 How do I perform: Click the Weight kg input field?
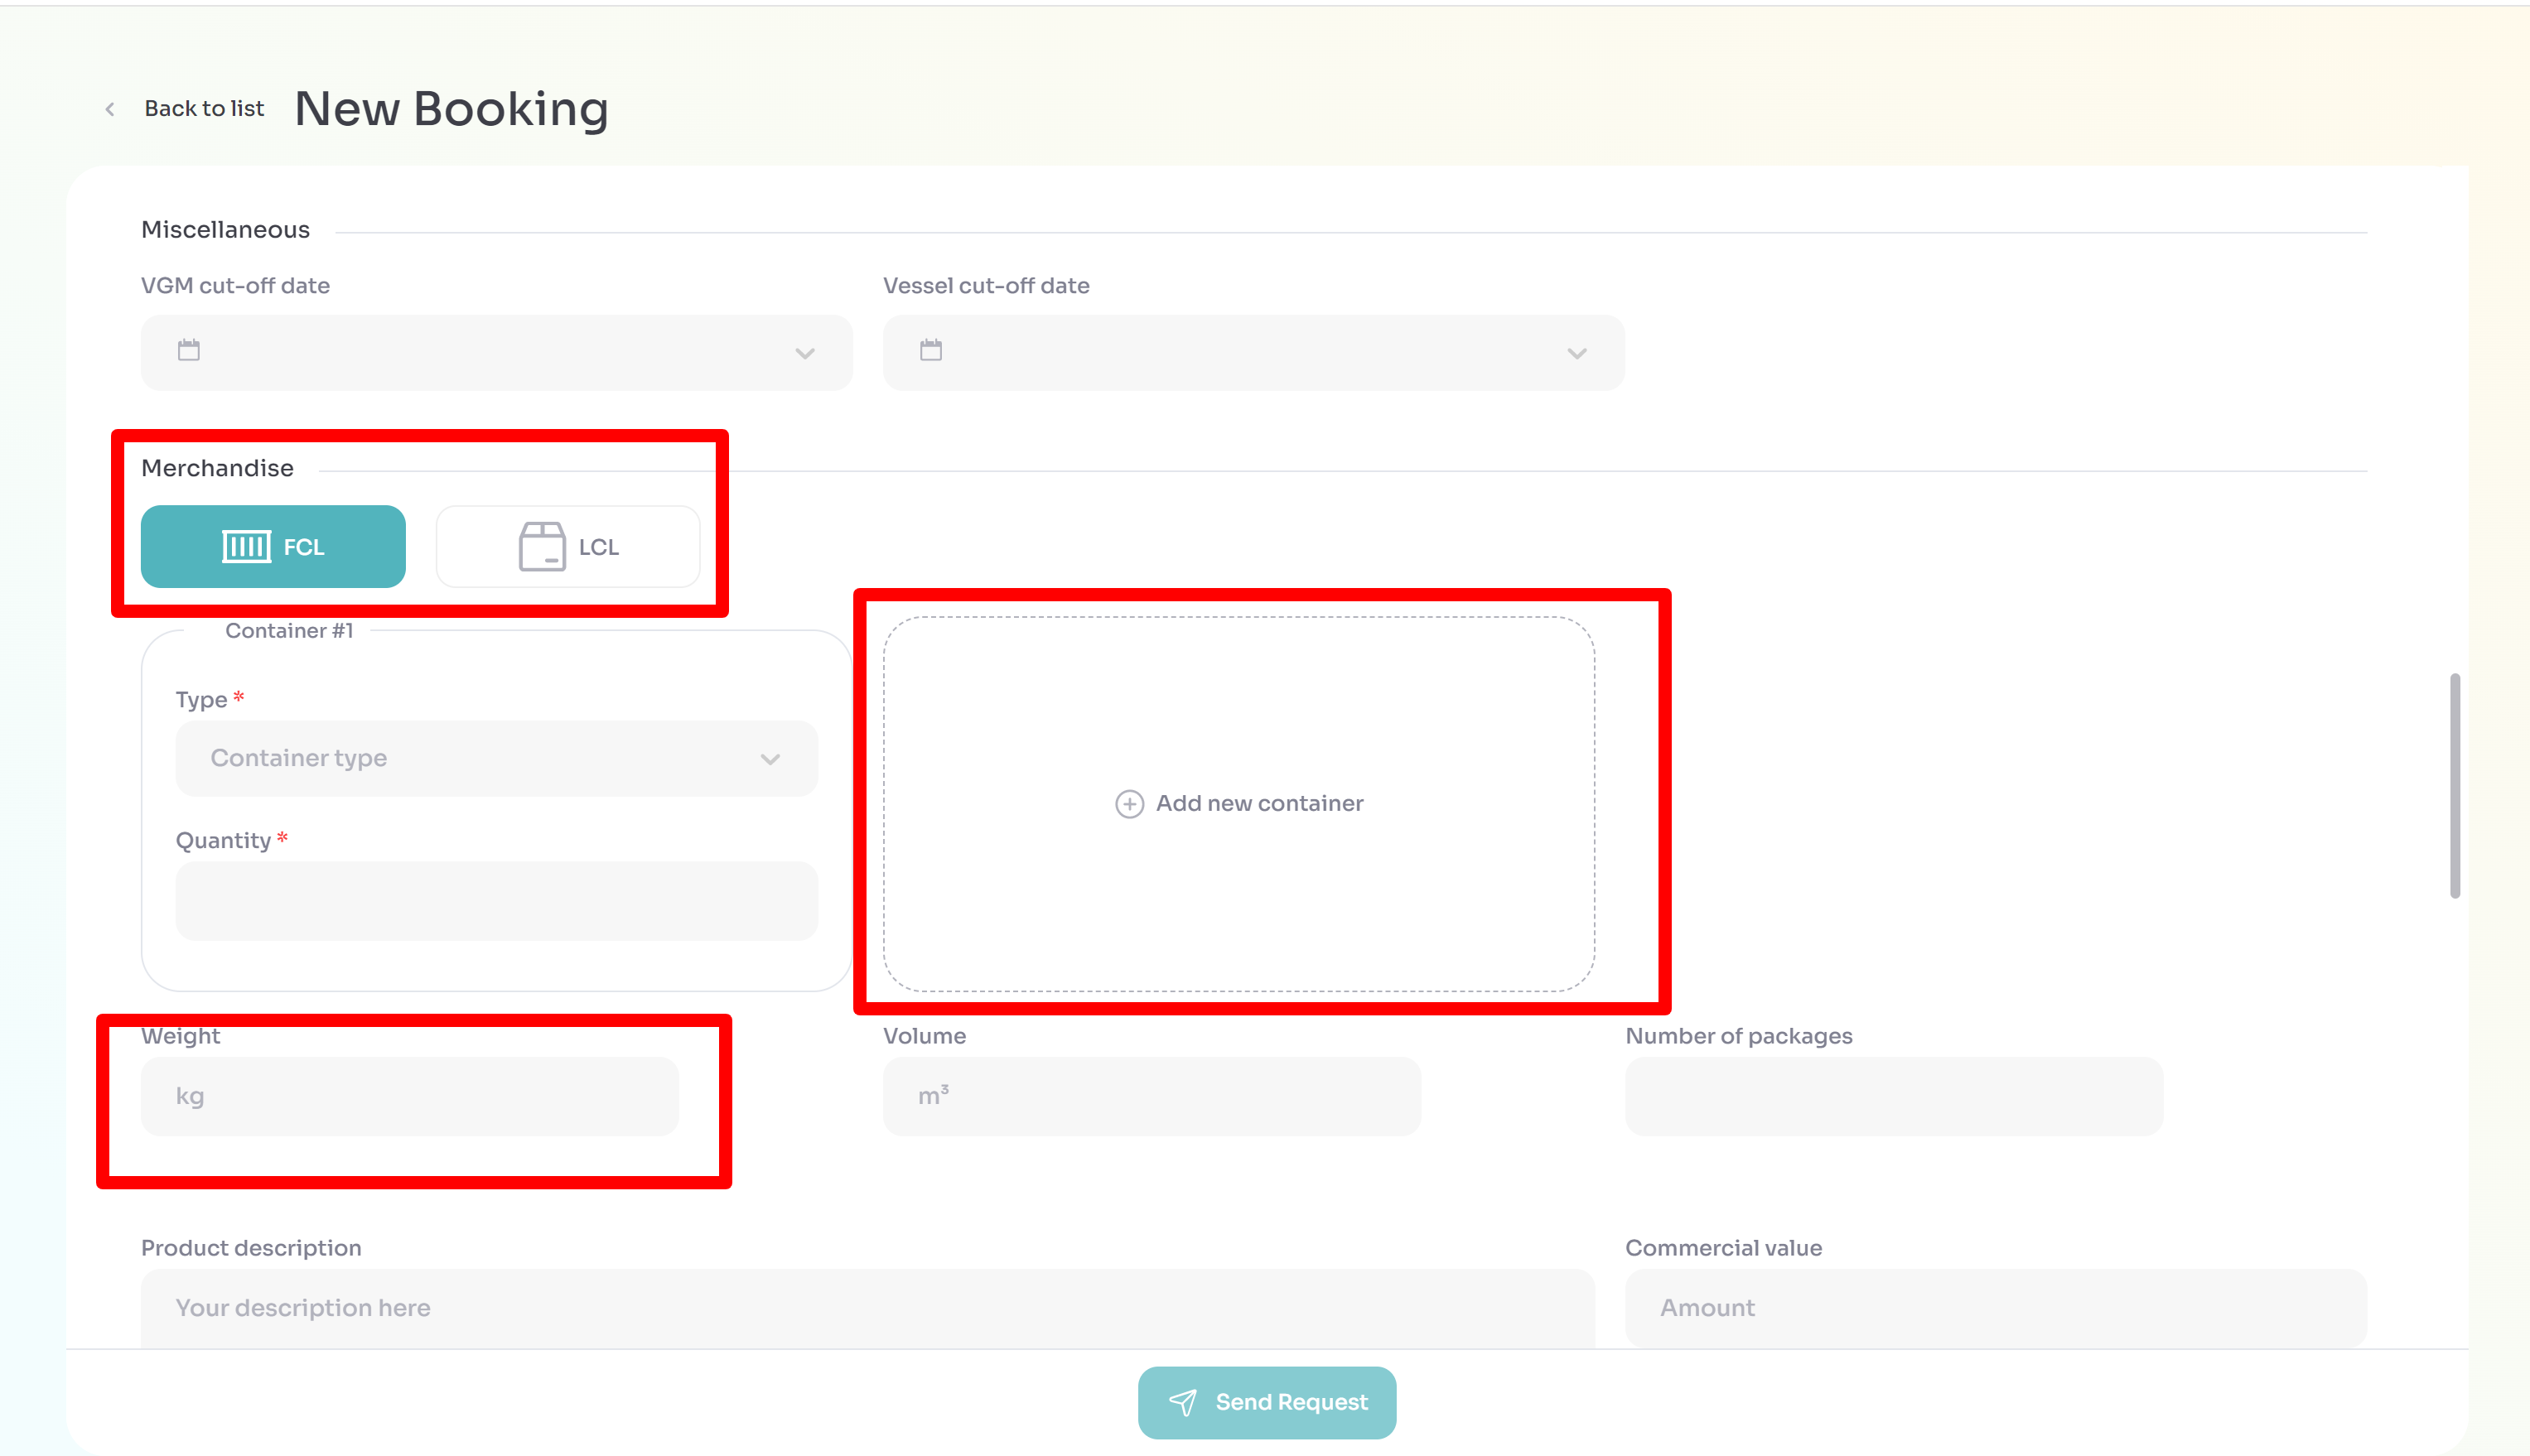410,1095
